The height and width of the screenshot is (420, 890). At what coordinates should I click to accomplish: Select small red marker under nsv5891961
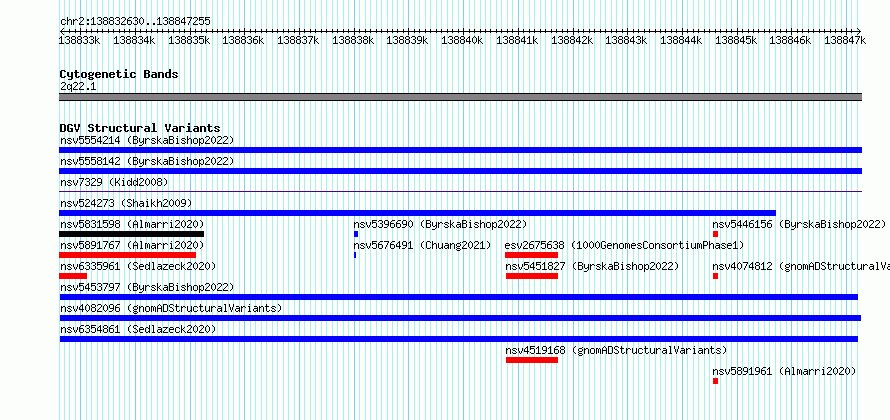[716, 381]
